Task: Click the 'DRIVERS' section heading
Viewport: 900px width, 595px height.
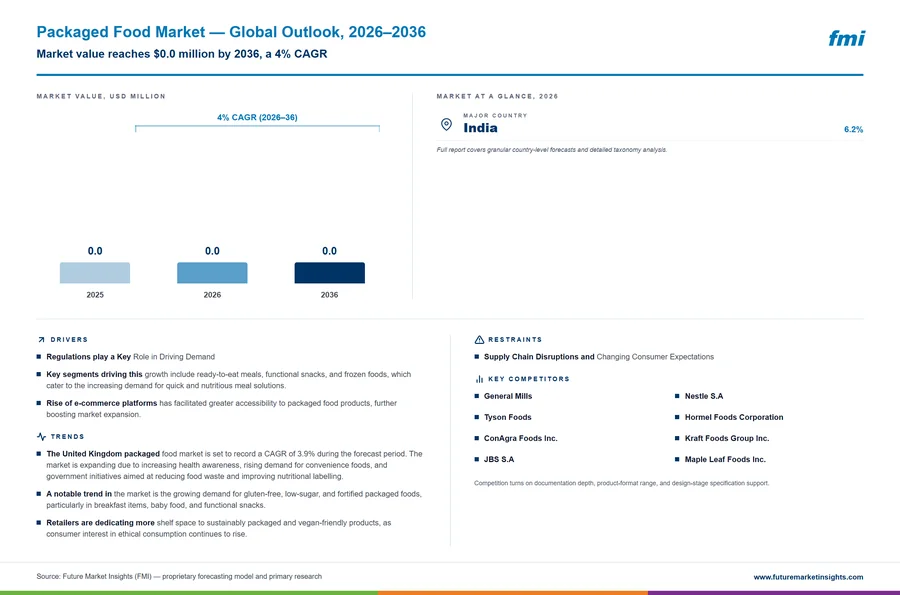Action: pos(69,340)
